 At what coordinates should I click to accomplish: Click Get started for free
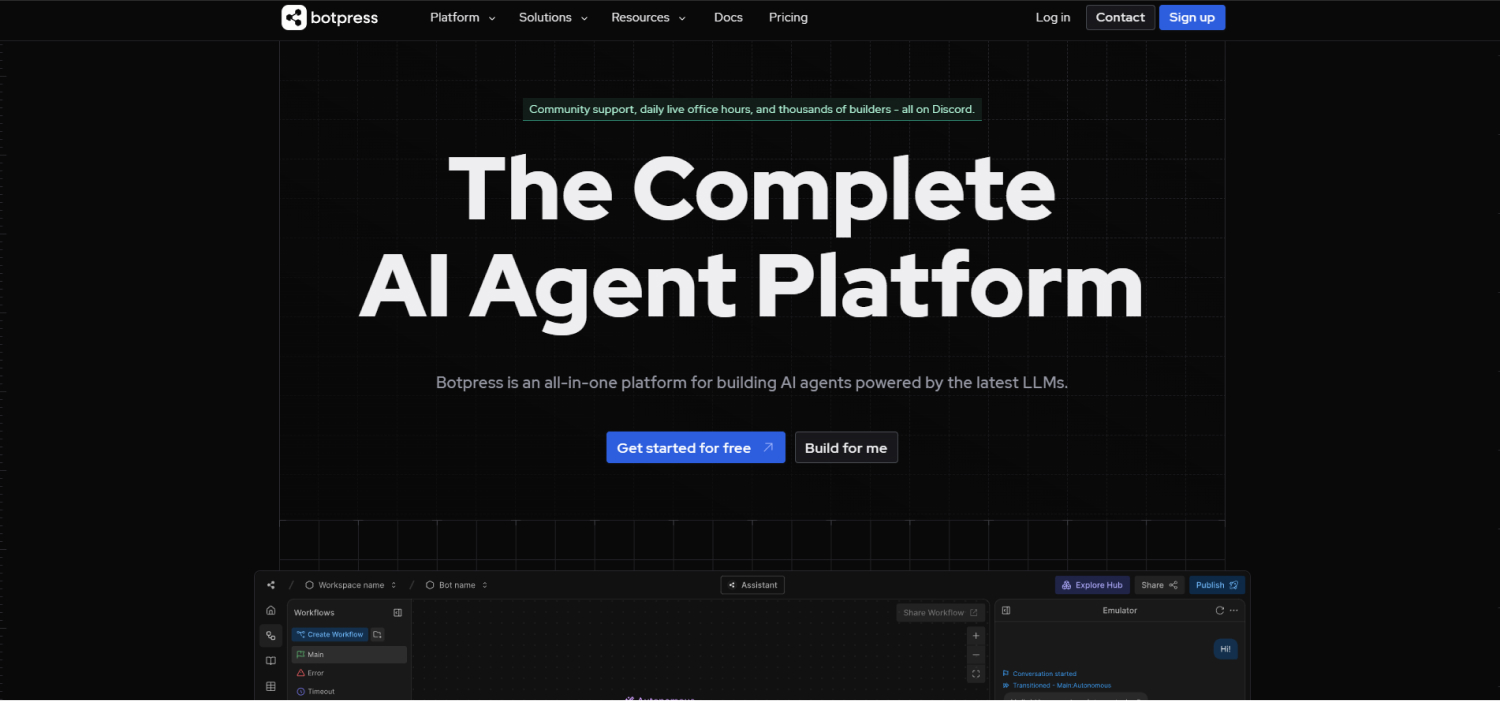696,448
